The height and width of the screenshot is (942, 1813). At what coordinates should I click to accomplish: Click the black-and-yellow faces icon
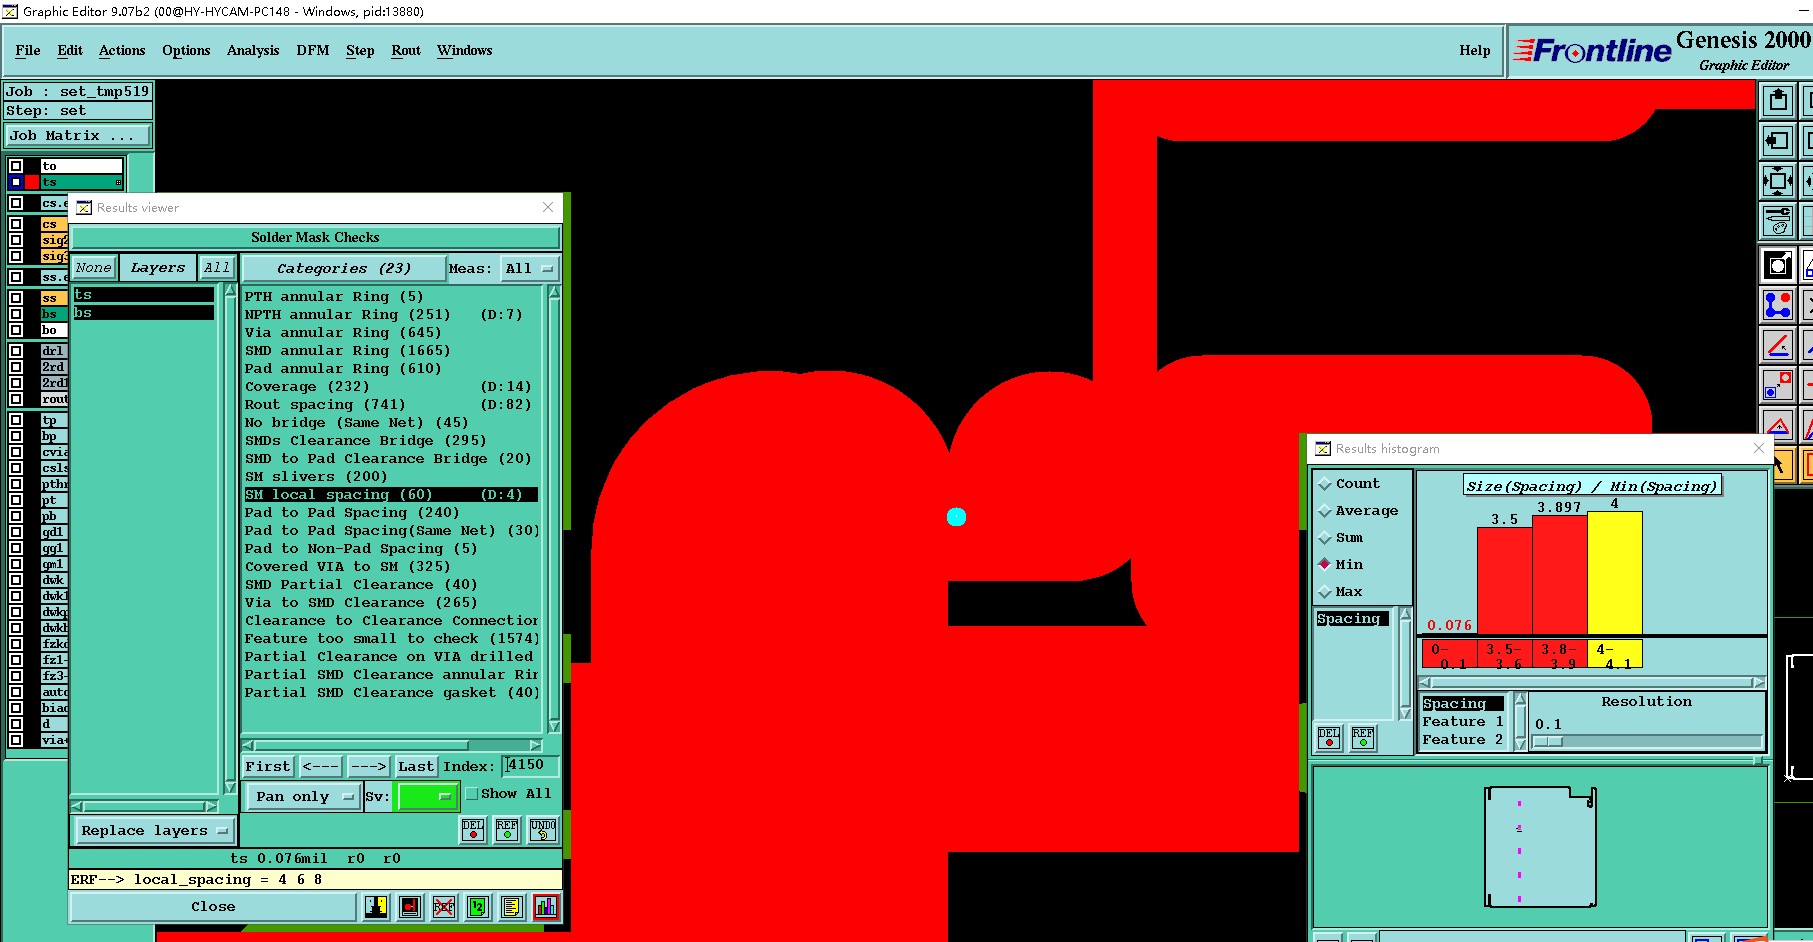(x=376, y=907)
